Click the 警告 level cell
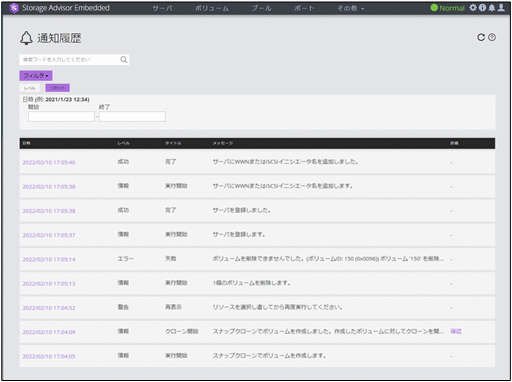The height and width of the screenshot is (382, 512). click(123, 307)
